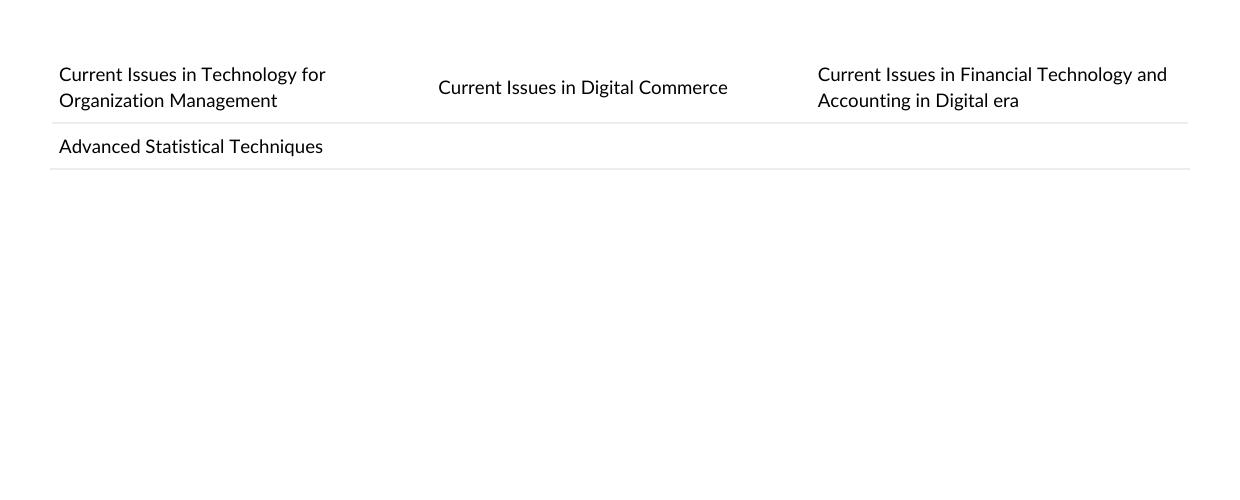
Task: Click the word "Financial" in the right cell
Action: tap(996, 75)
